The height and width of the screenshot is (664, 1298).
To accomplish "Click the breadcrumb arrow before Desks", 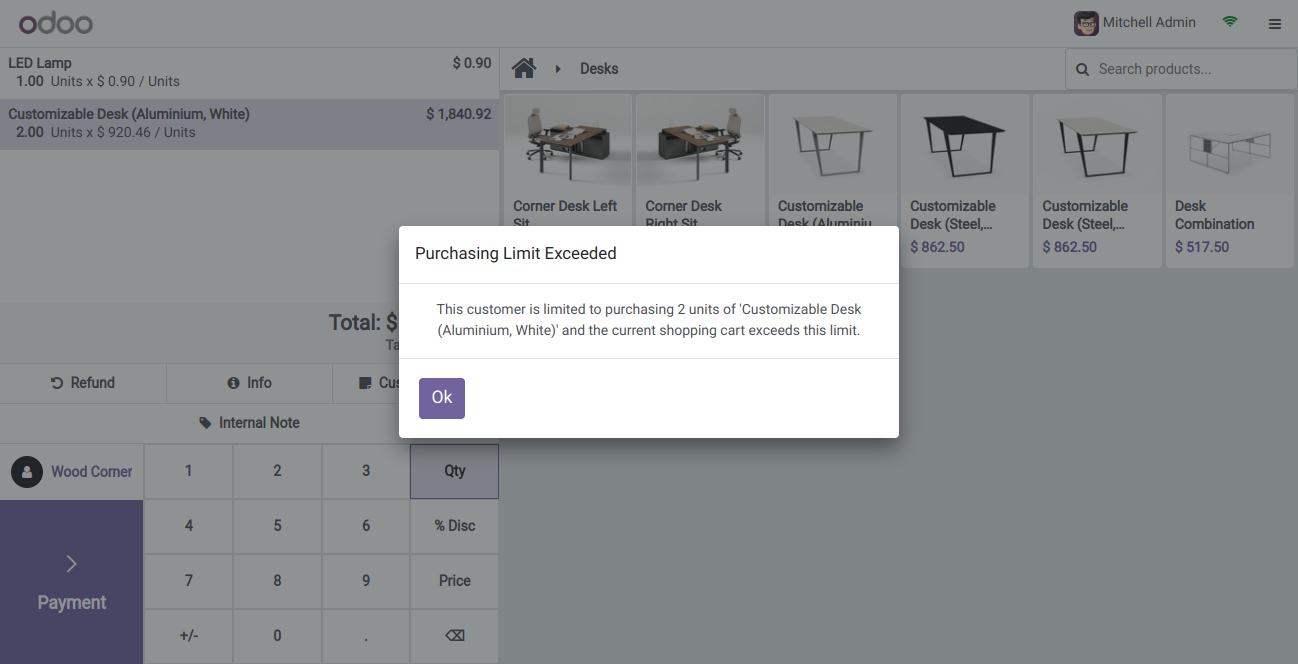I will [x=558, y=69].
